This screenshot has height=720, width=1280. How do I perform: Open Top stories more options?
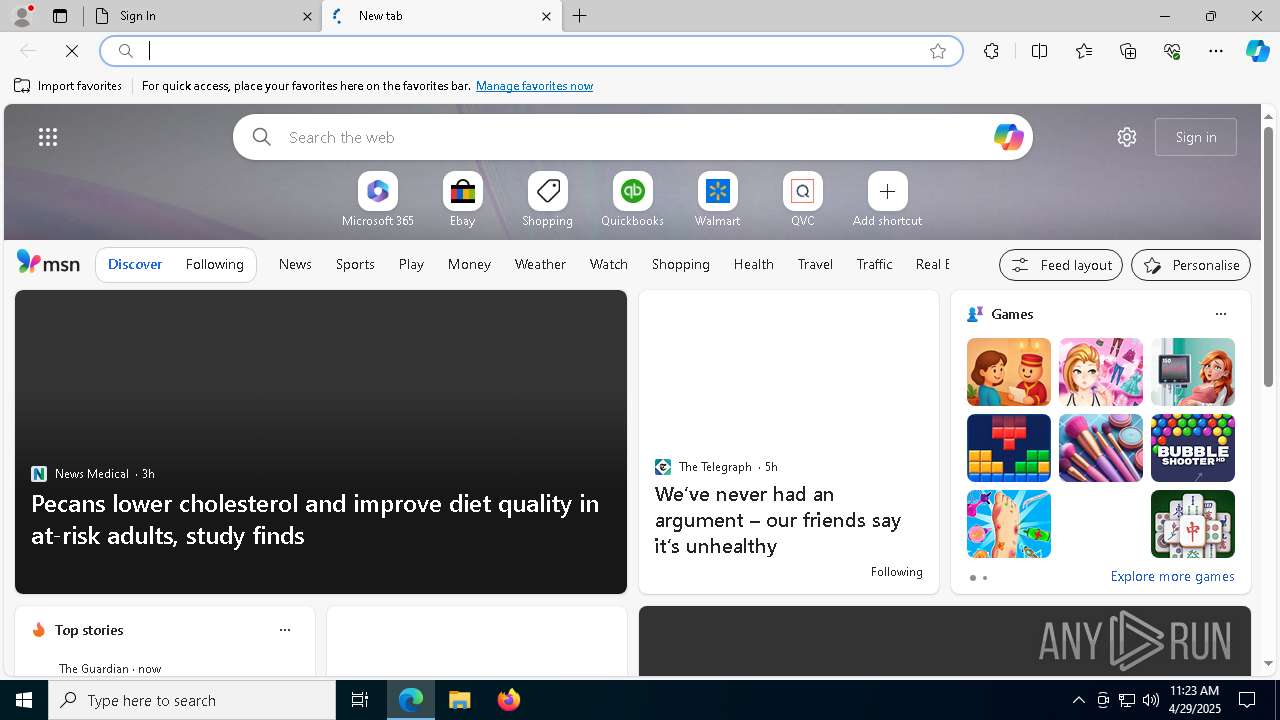click(x=285, y=630)
